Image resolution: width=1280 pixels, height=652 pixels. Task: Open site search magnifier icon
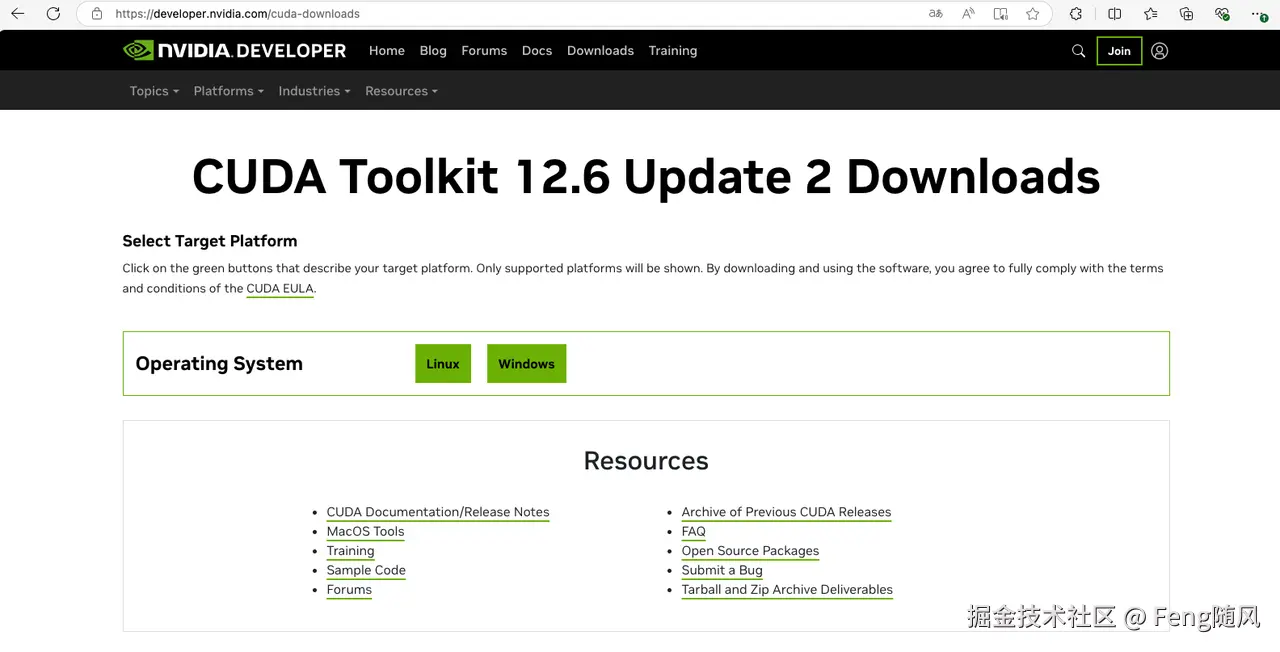(x=1078, y=51)
